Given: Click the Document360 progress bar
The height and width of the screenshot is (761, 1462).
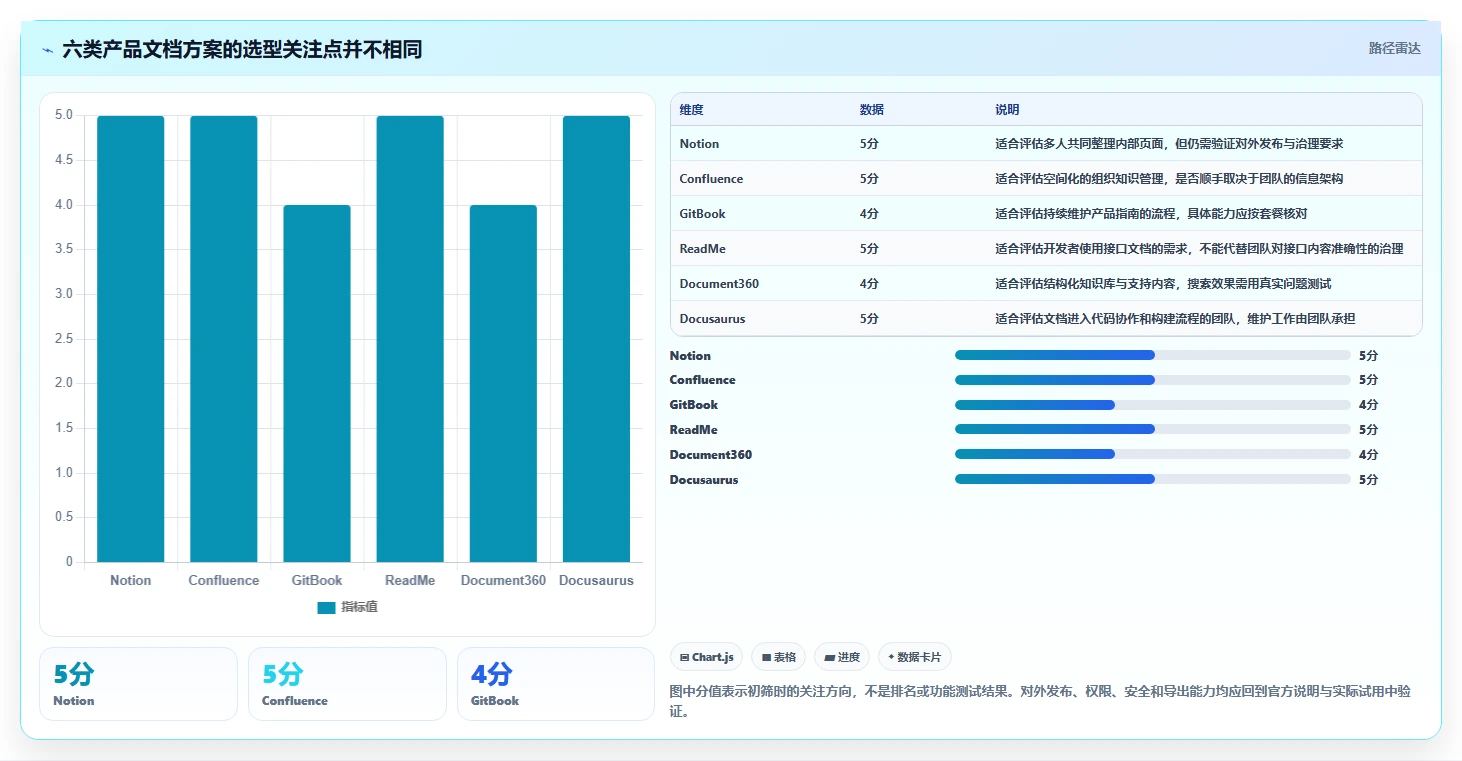Looking at the screenshot, I should [1153, 454].
